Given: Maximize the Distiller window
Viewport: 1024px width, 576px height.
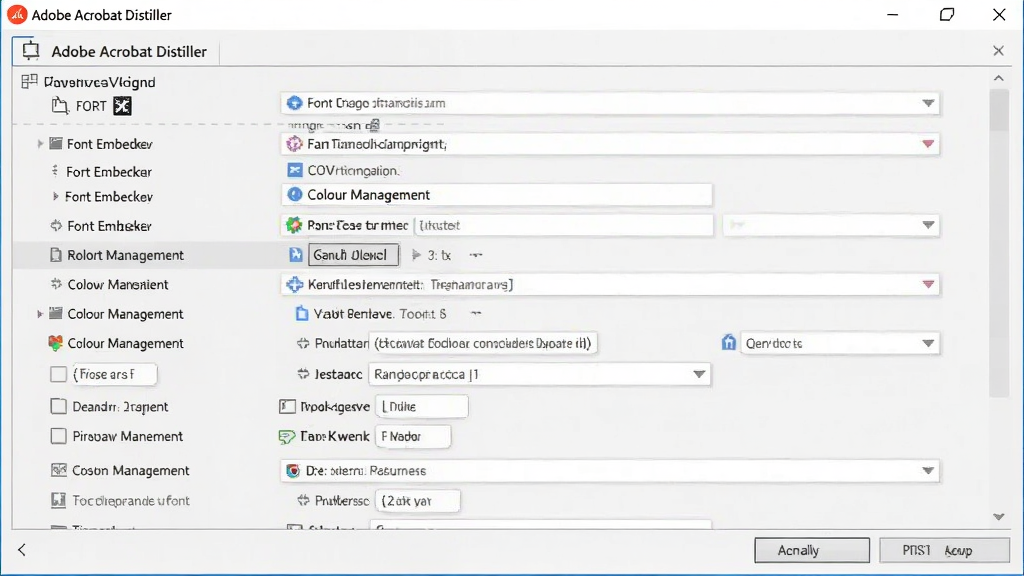Looking at the screenshot, I should (947, 14).
